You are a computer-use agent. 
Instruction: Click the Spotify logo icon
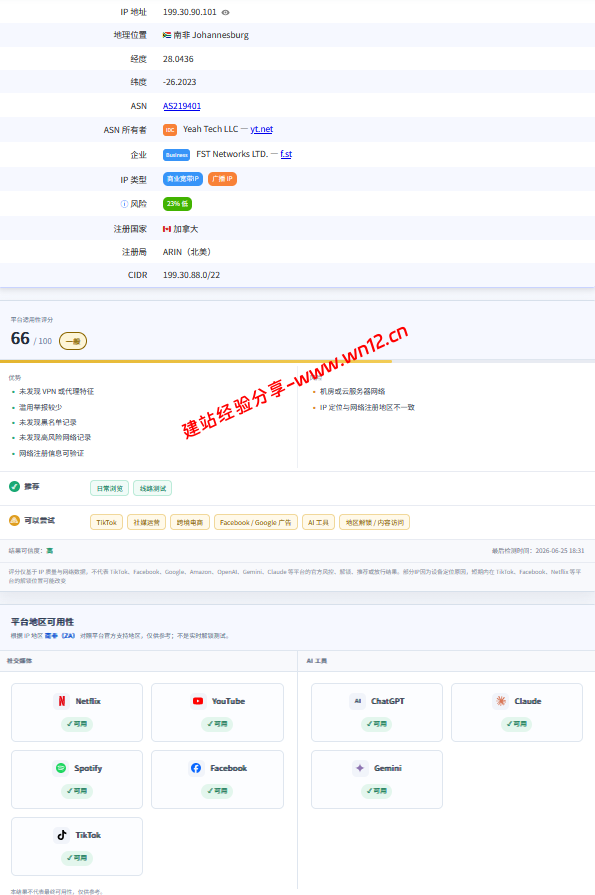[x=61, y=768]
